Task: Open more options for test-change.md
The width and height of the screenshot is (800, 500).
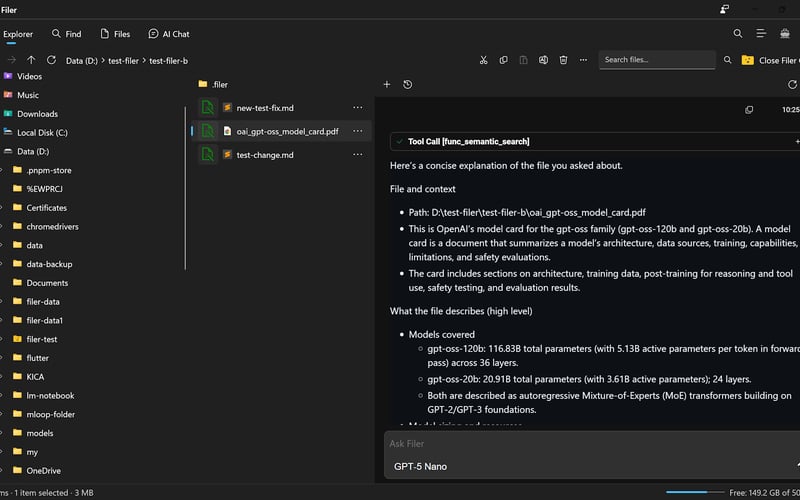Action: pyautogui.click(x=358, y=155)
